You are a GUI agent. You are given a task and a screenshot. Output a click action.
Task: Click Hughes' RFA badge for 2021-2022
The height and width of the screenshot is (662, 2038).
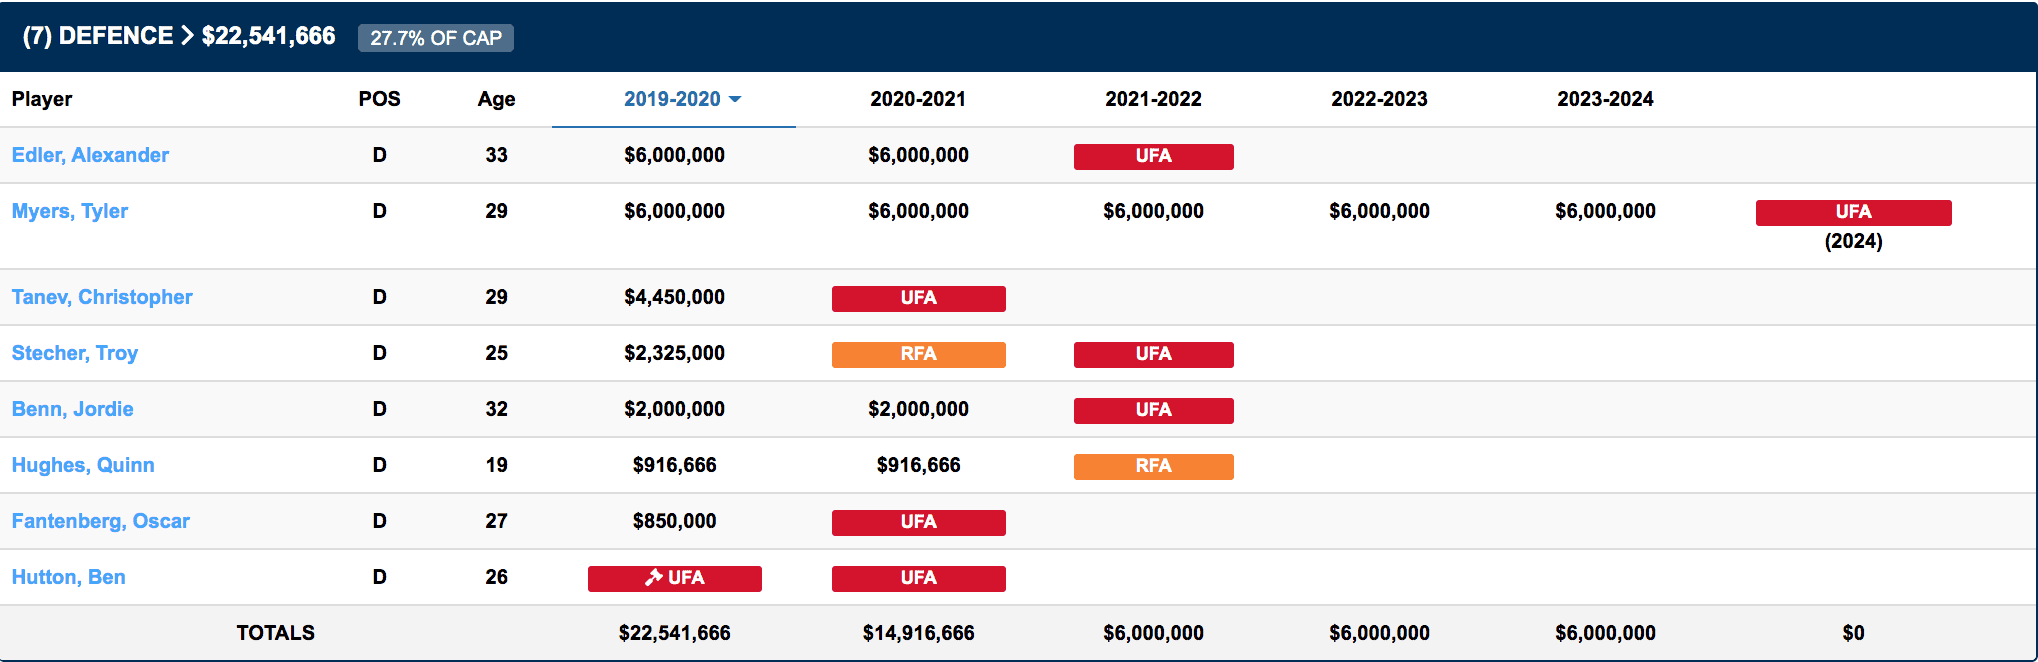point(1153,466)
